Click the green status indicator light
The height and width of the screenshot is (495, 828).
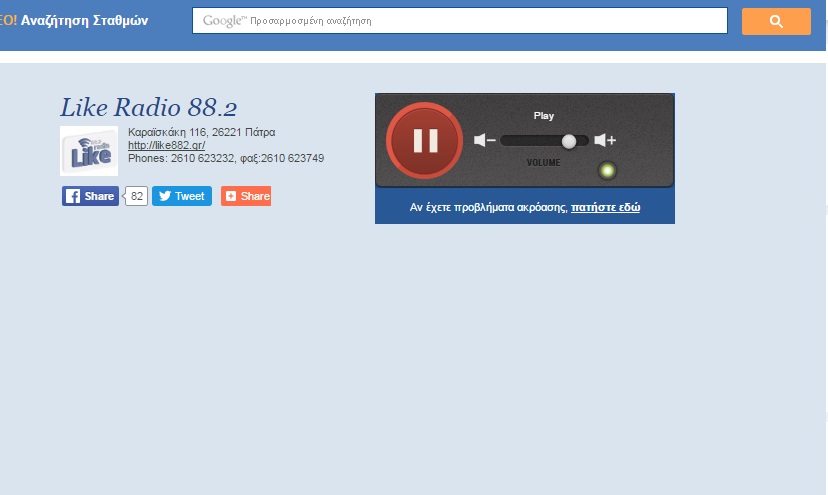(607, 171)
